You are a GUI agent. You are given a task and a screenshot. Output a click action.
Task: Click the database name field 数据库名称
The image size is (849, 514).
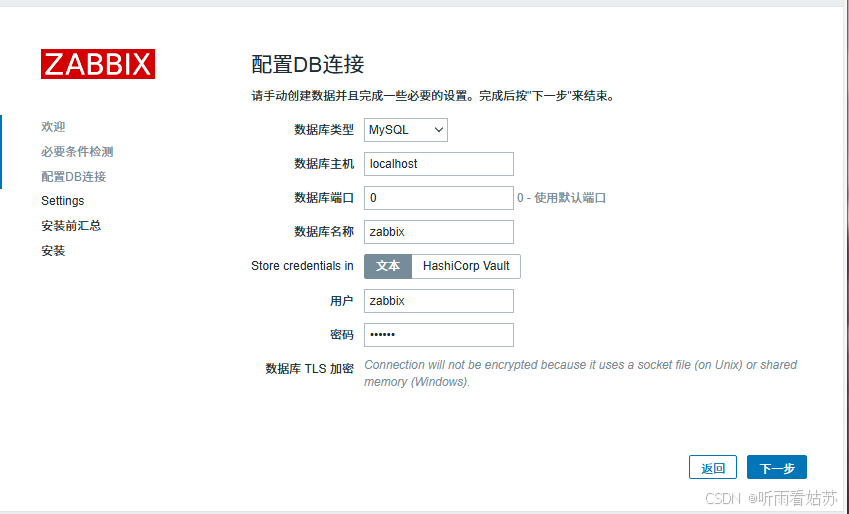[x=439, y=232]
